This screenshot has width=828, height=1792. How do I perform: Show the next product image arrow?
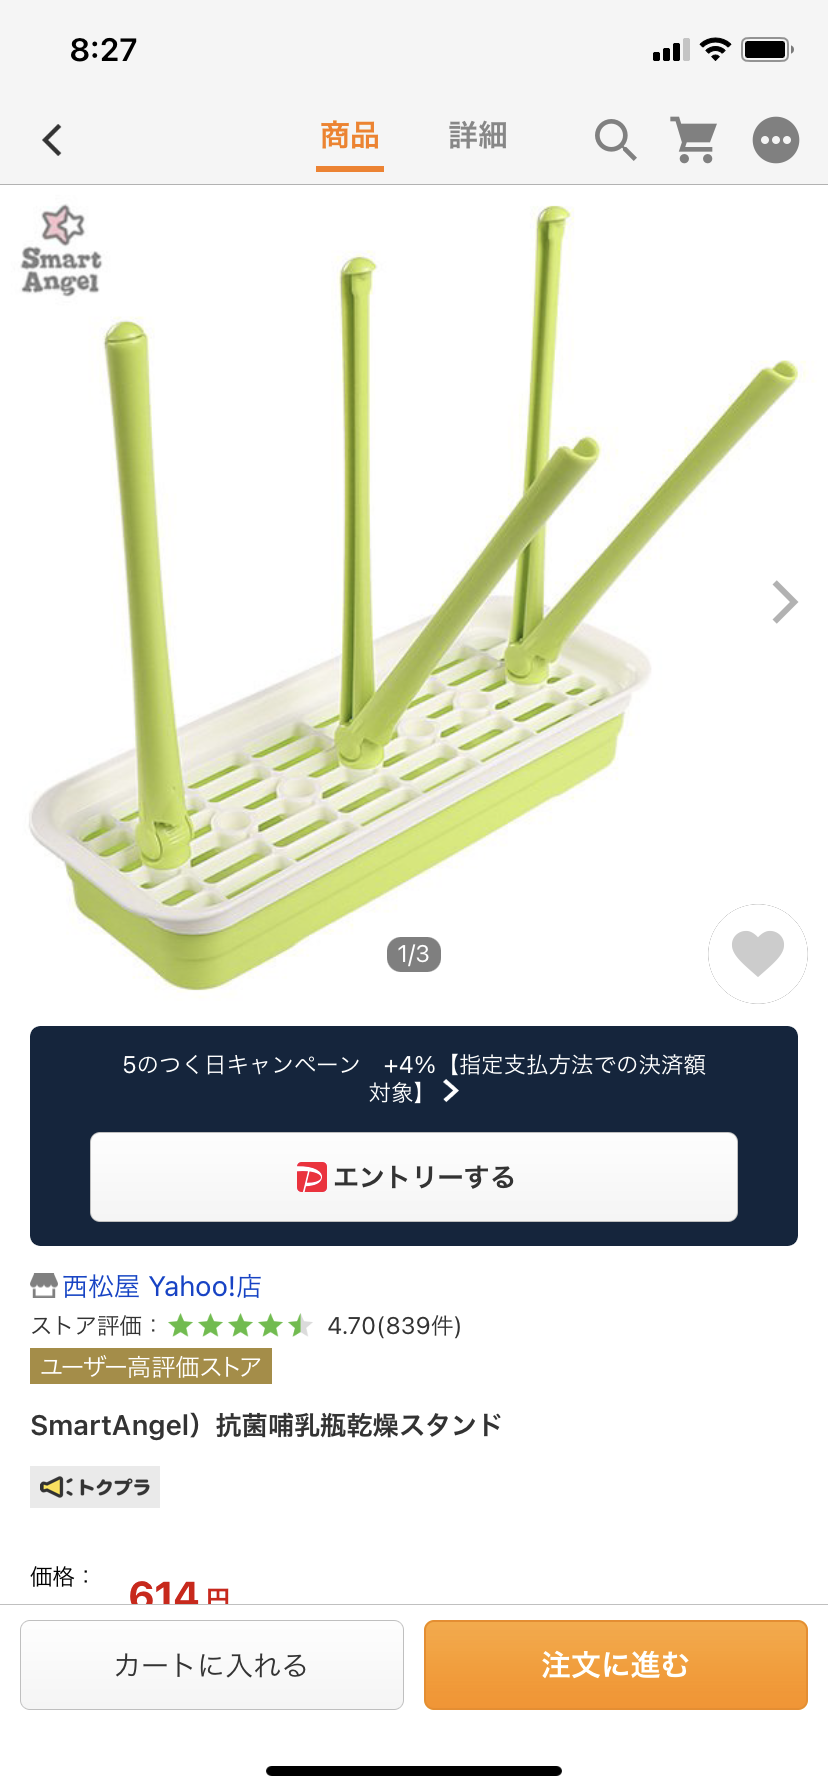pyautogui.click(x=785, y=602)
